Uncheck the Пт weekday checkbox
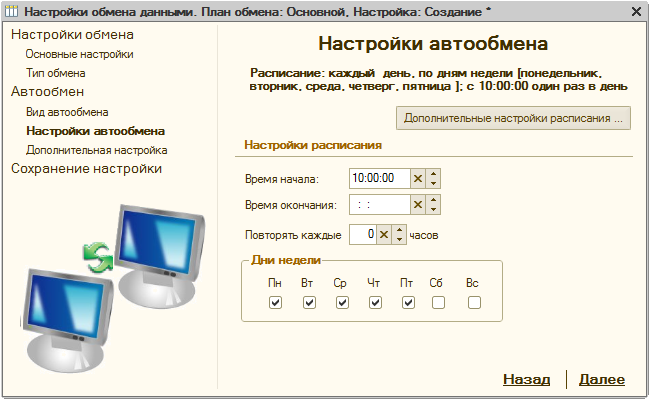Screen dimensions: 649x399 pyautogui.click(x=408, y=303)
